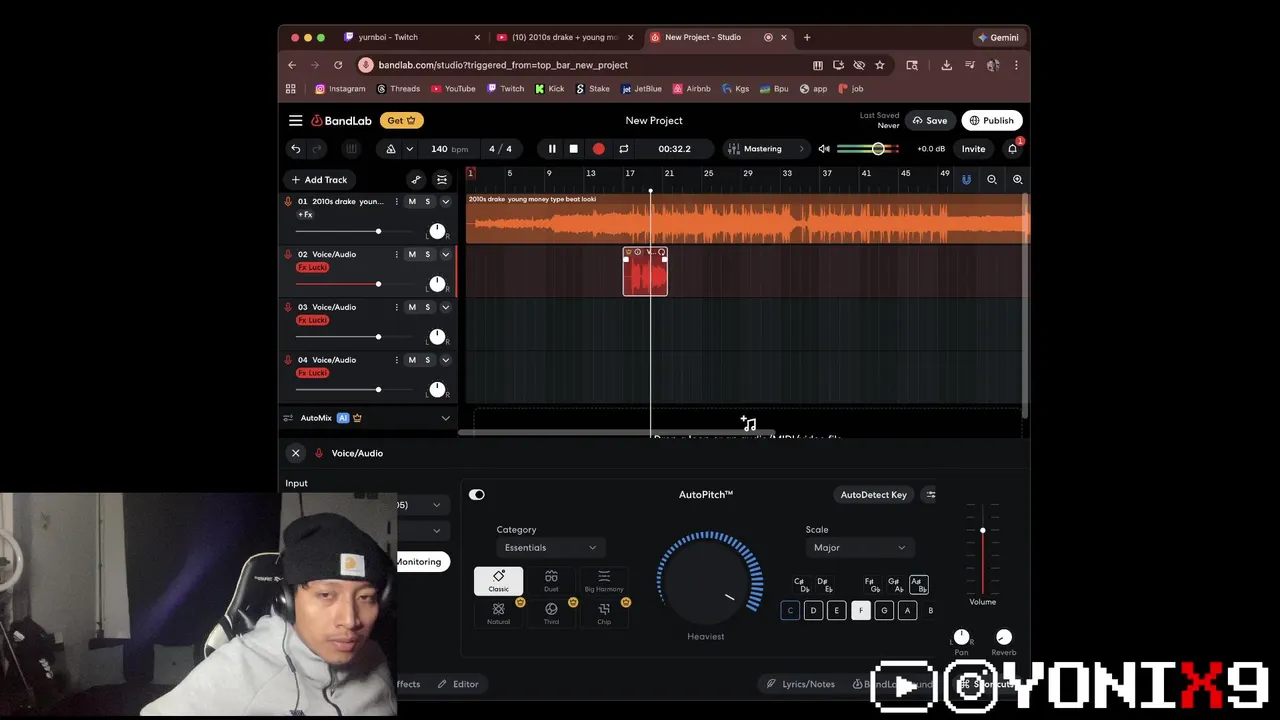Stop playback with the stop button
The width and height of the screenshot is (1280, 720).
[573, 149]
